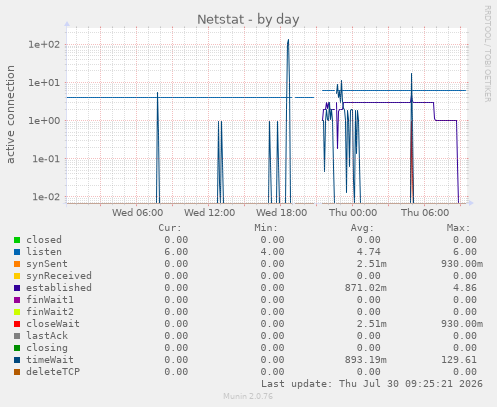Click the 'Munin 2.0.76' footer text
This screenshot has height=407, width=497.
(248, 396)
